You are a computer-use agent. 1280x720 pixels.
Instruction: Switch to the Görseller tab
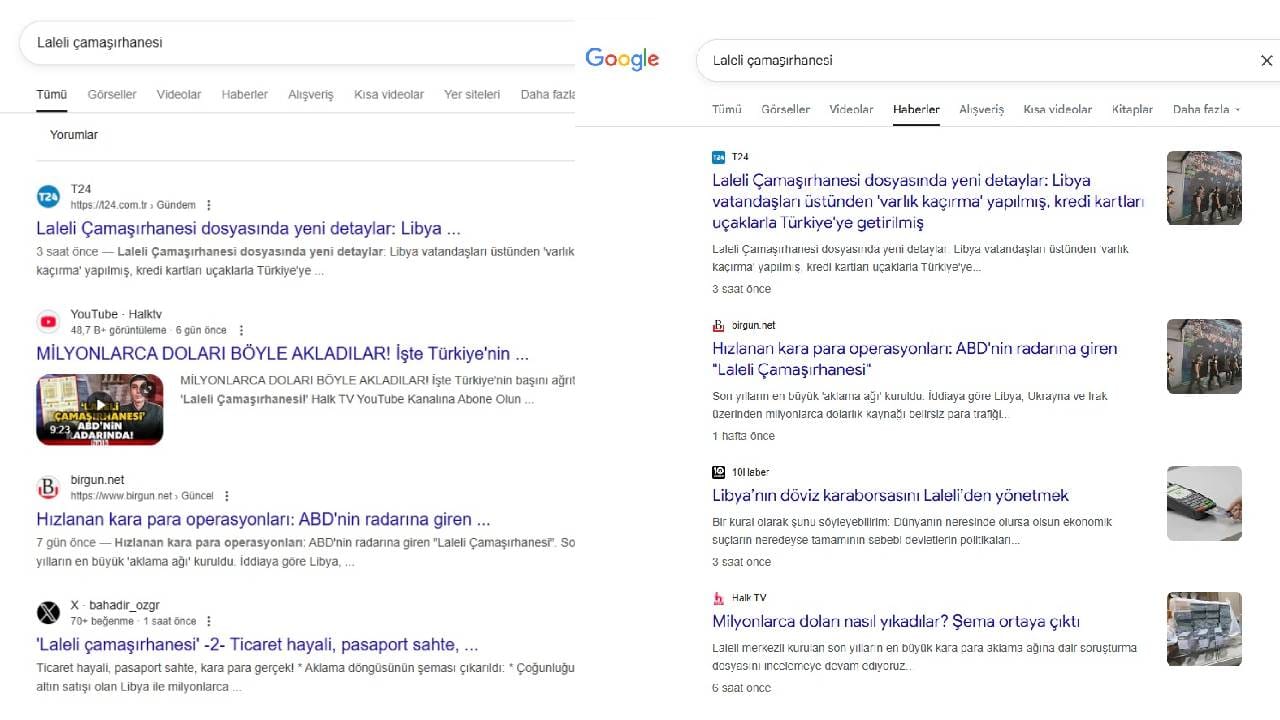point(111,94)
